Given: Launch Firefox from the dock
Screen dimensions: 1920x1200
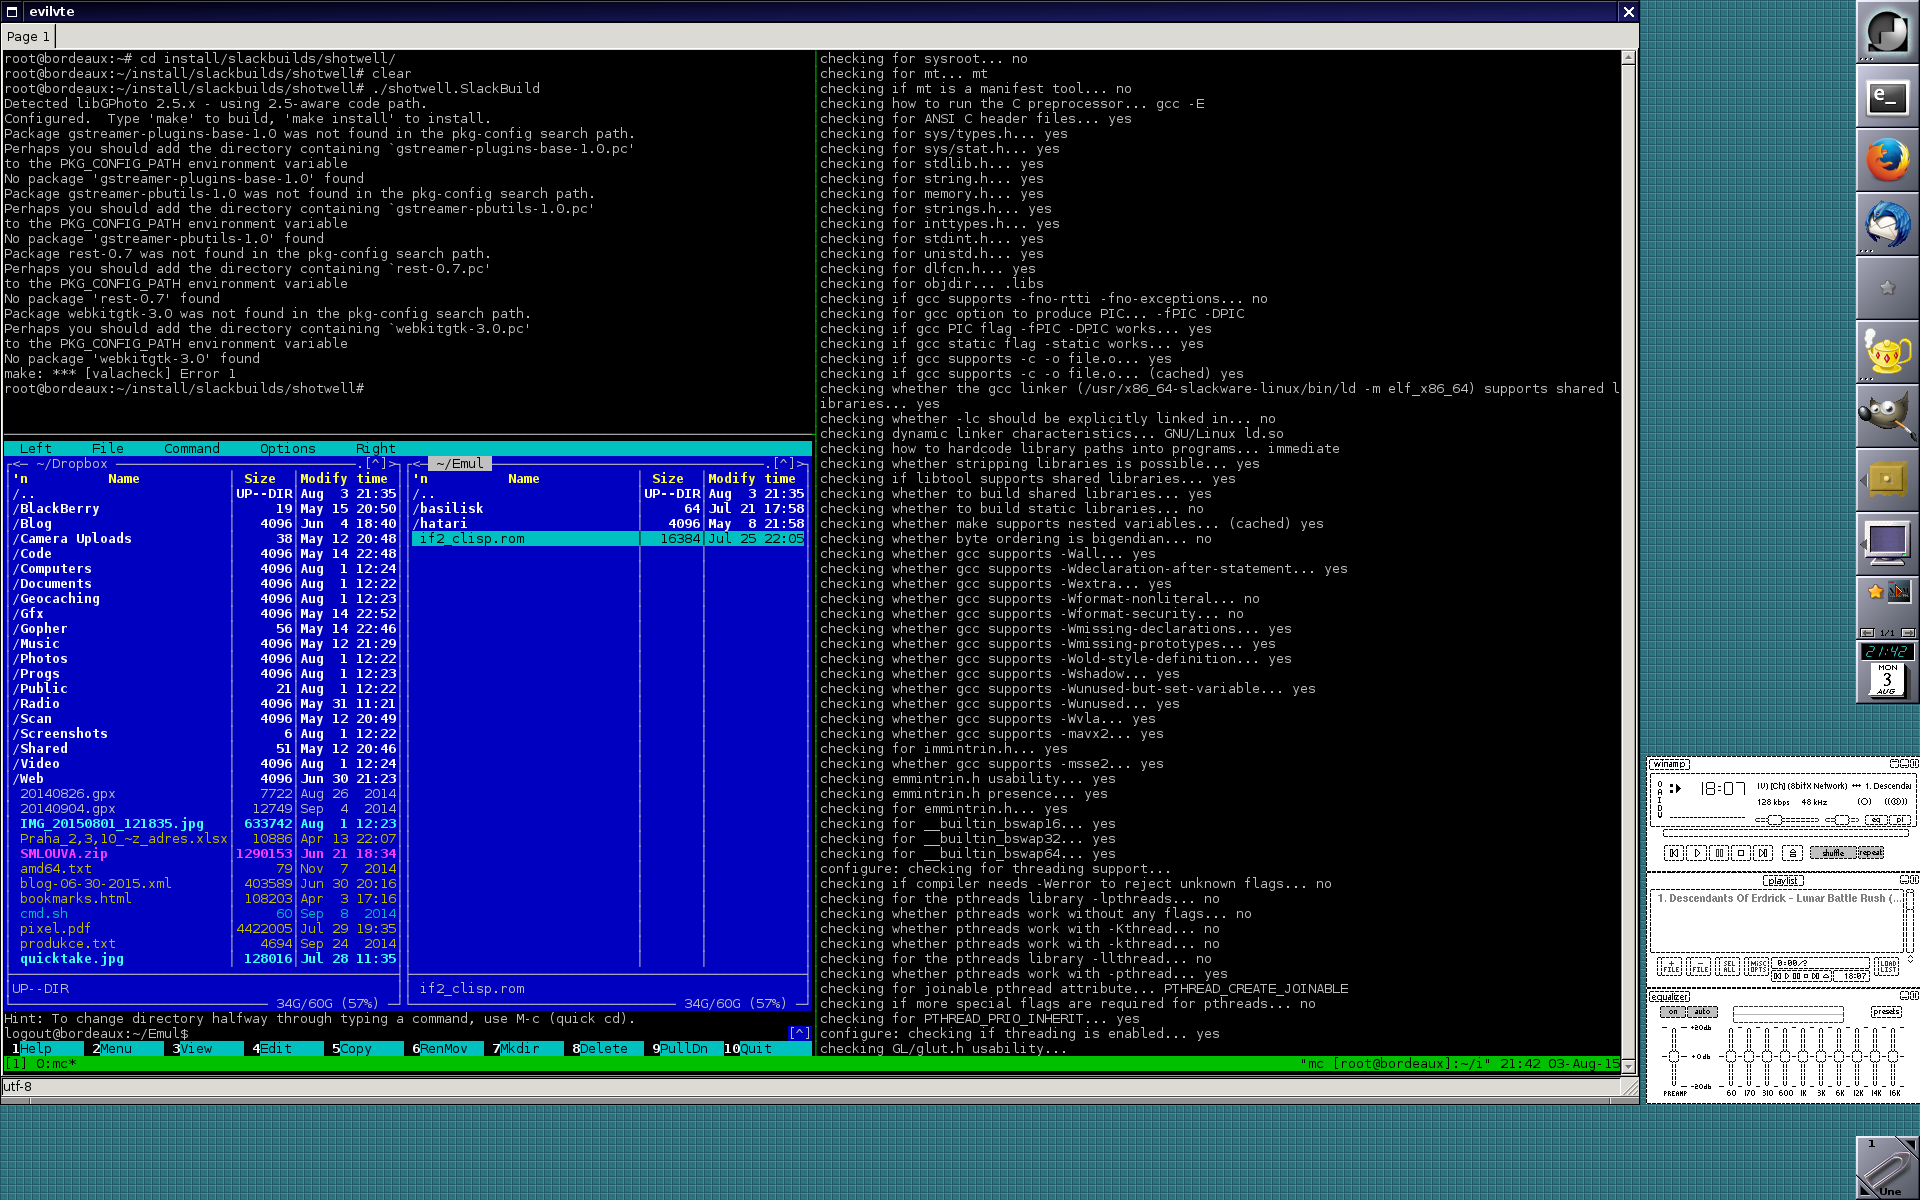Looking at the screenshot, I should click(1887, 160).
